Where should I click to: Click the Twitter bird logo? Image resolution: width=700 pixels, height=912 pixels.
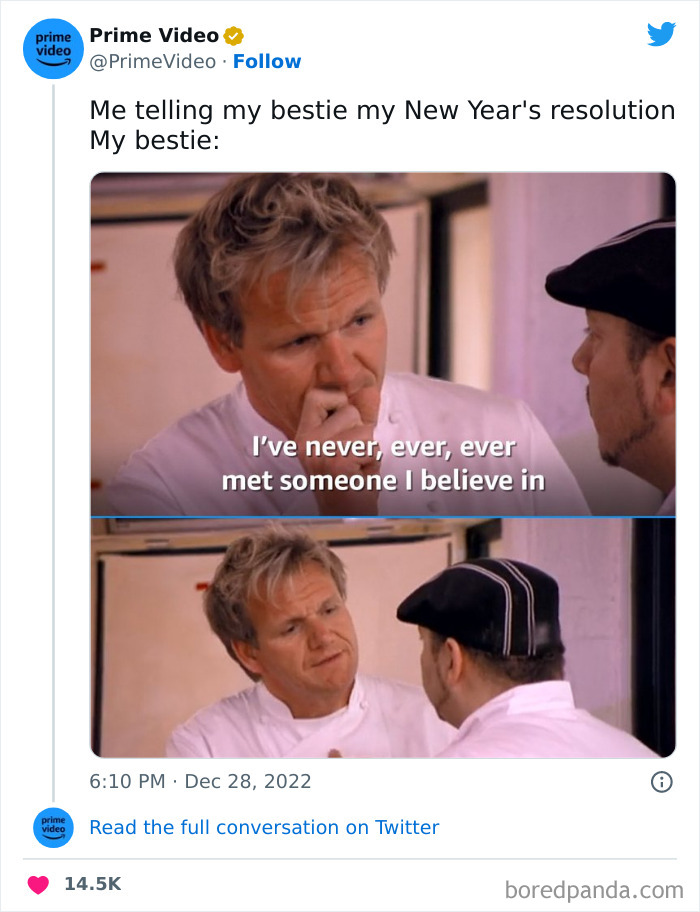(x=661, y=34)
